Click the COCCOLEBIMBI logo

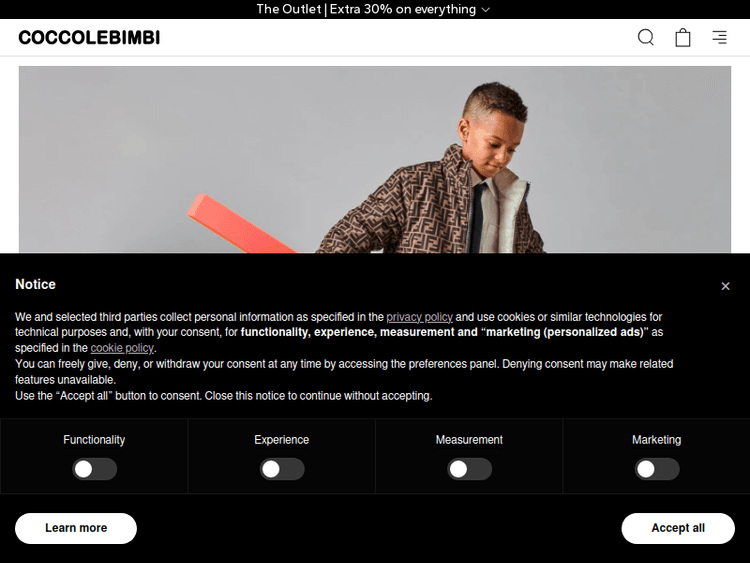(89, 37)
